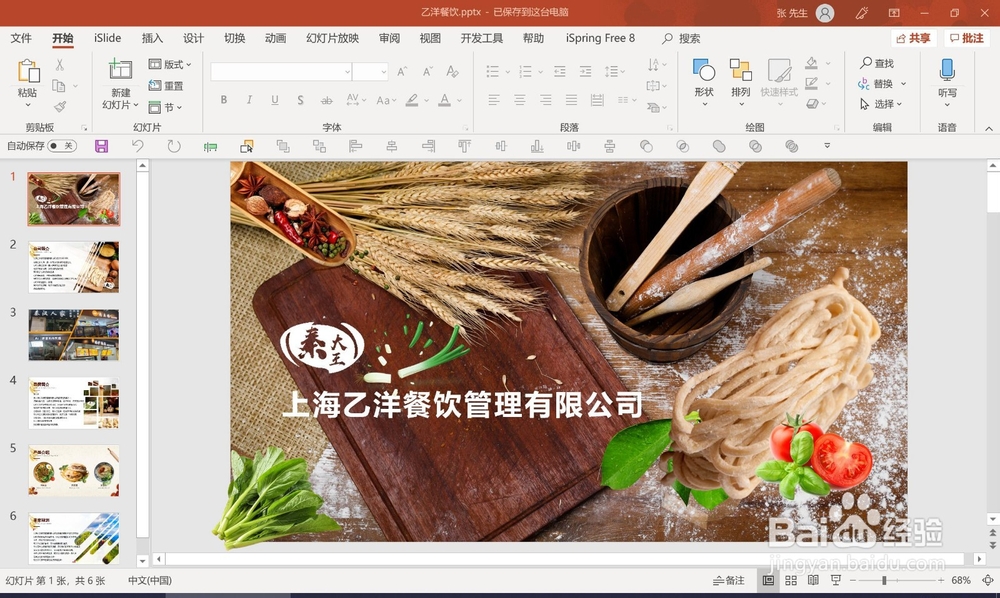Switch to the Animations (动画) tab
This screenshot has height=598, width=1000.
[276, 38]
